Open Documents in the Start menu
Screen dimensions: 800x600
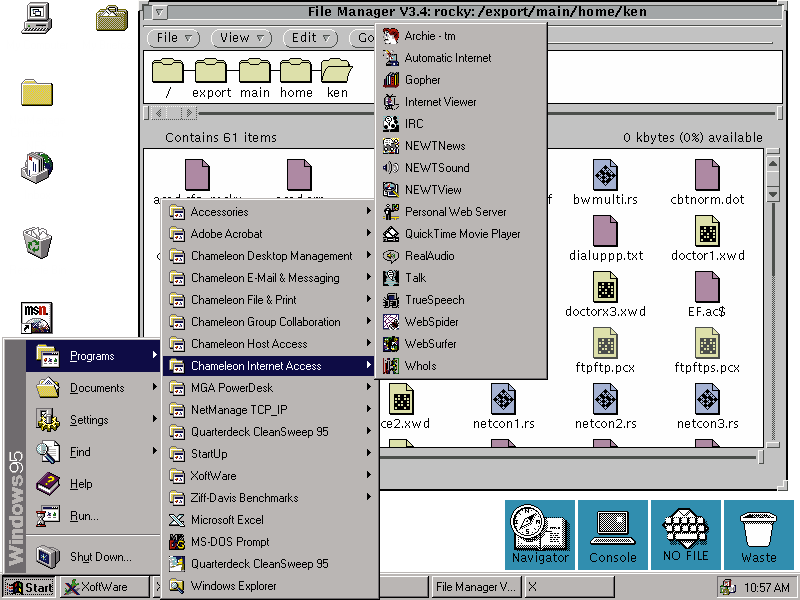(93, 388)
